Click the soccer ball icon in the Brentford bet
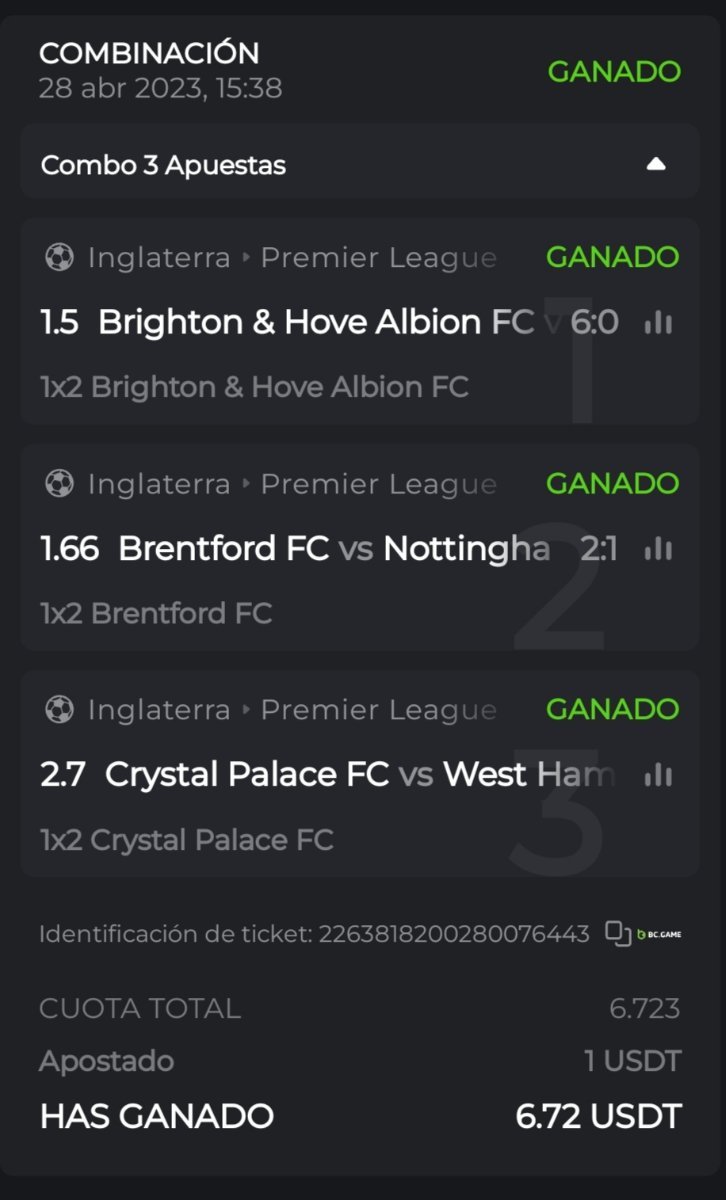726x1200 pixels. point(59,483)
